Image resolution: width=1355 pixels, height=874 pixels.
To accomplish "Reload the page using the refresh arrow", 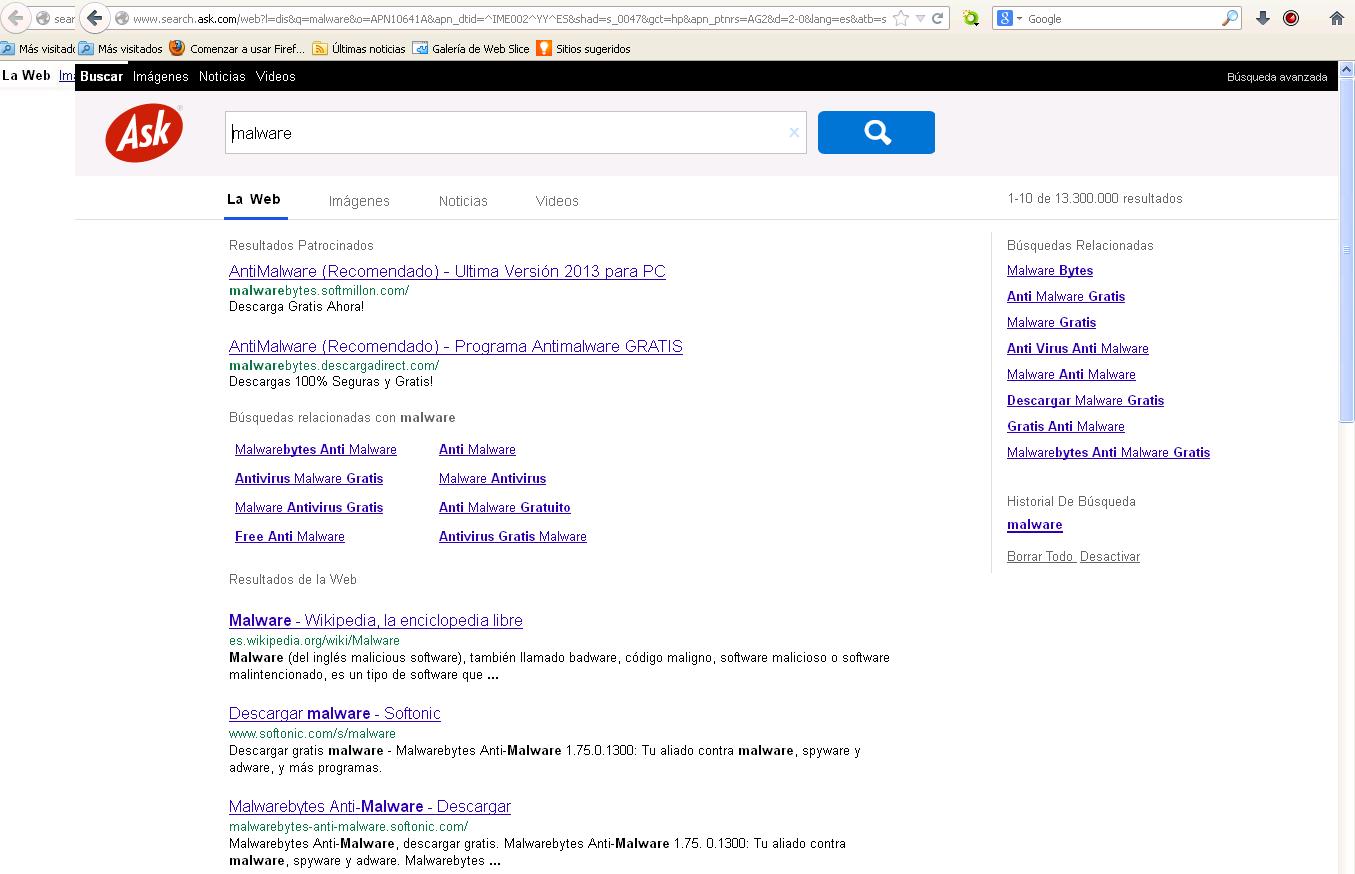I will point(938,18).
